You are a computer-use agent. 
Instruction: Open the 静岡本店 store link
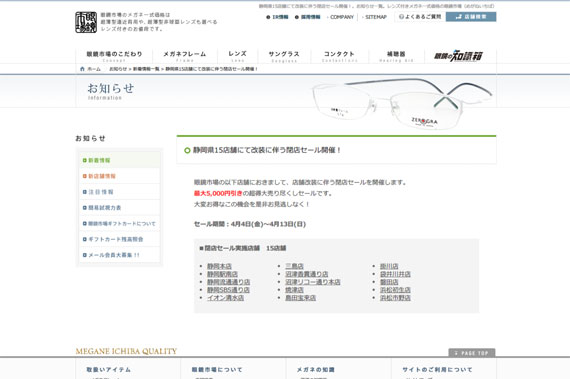coord(219,266)
